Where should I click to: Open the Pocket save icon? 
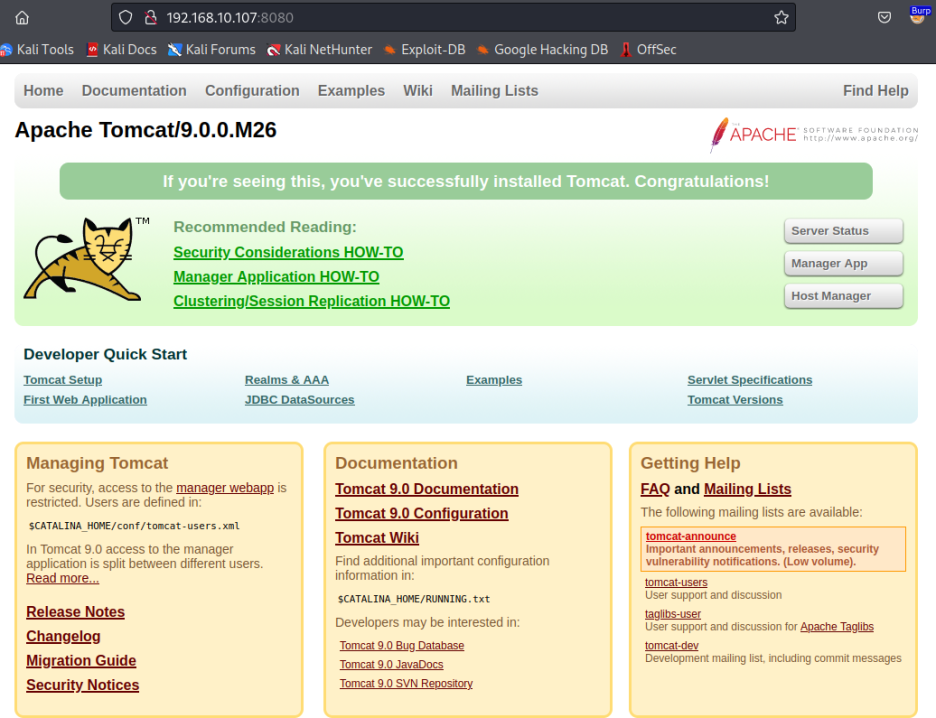tap(884, 18)
